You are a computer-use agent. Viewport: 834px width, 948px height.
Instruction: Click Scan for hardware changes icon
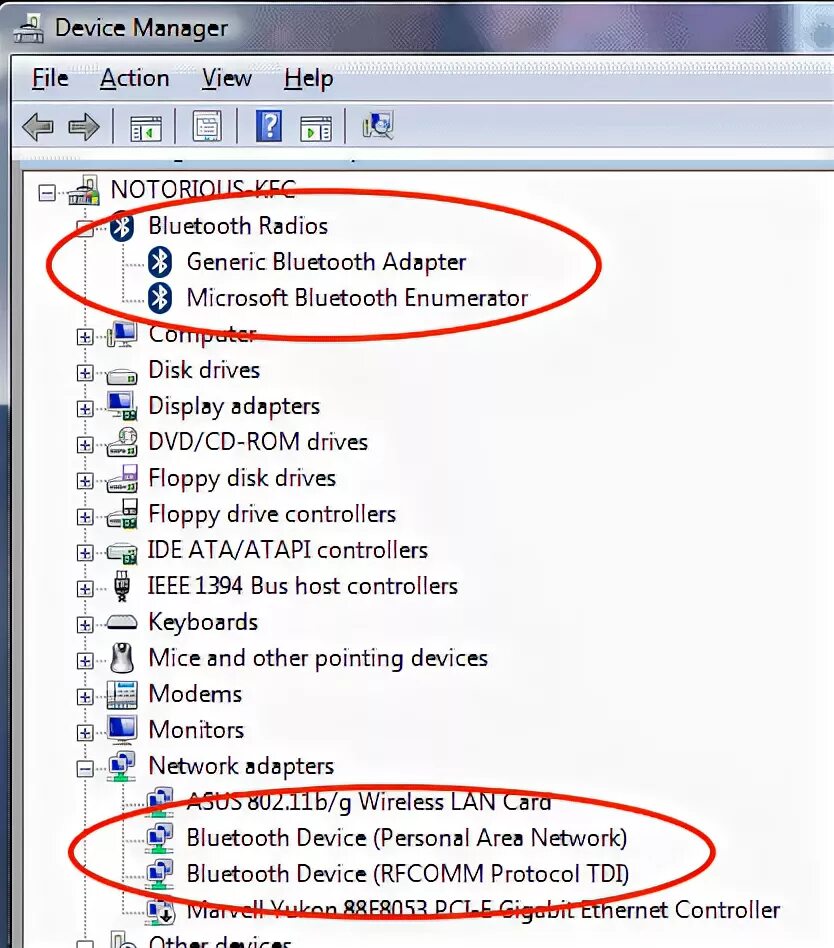378,125
